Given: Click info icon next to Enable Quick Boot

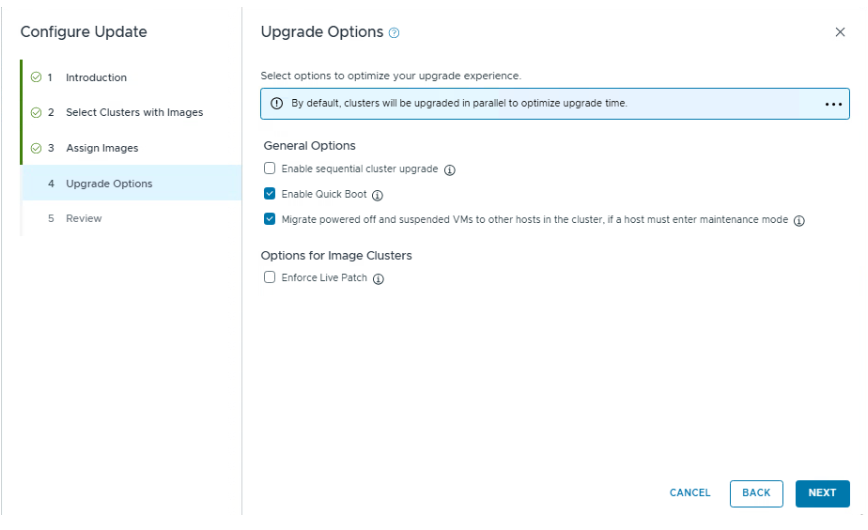Looking at the screenshot, I should (377, 196).
